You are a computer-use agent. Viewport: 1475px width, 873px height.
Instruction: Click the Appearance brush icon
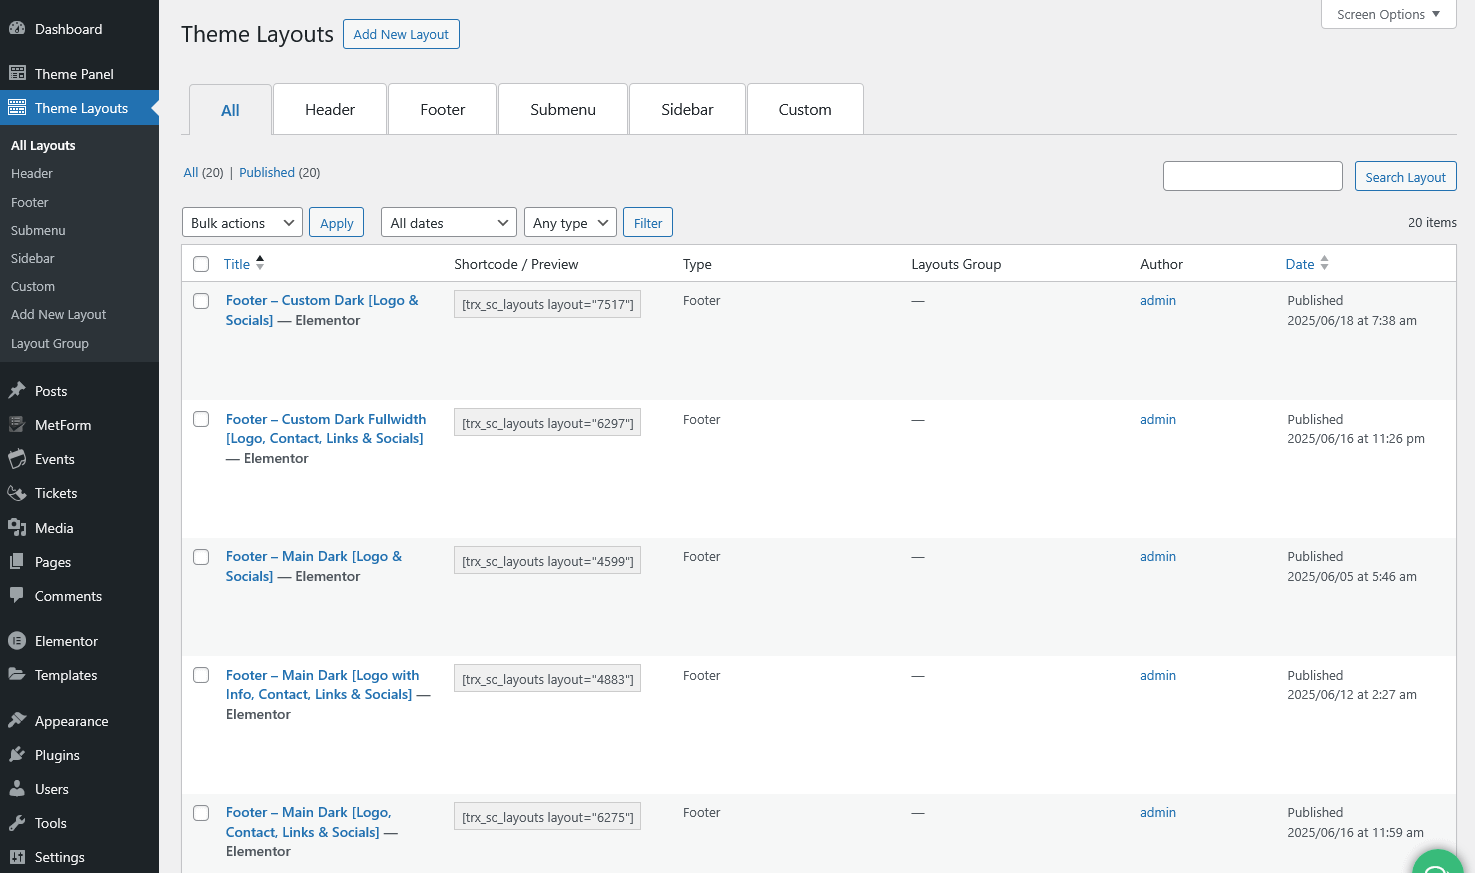(17, 720)
